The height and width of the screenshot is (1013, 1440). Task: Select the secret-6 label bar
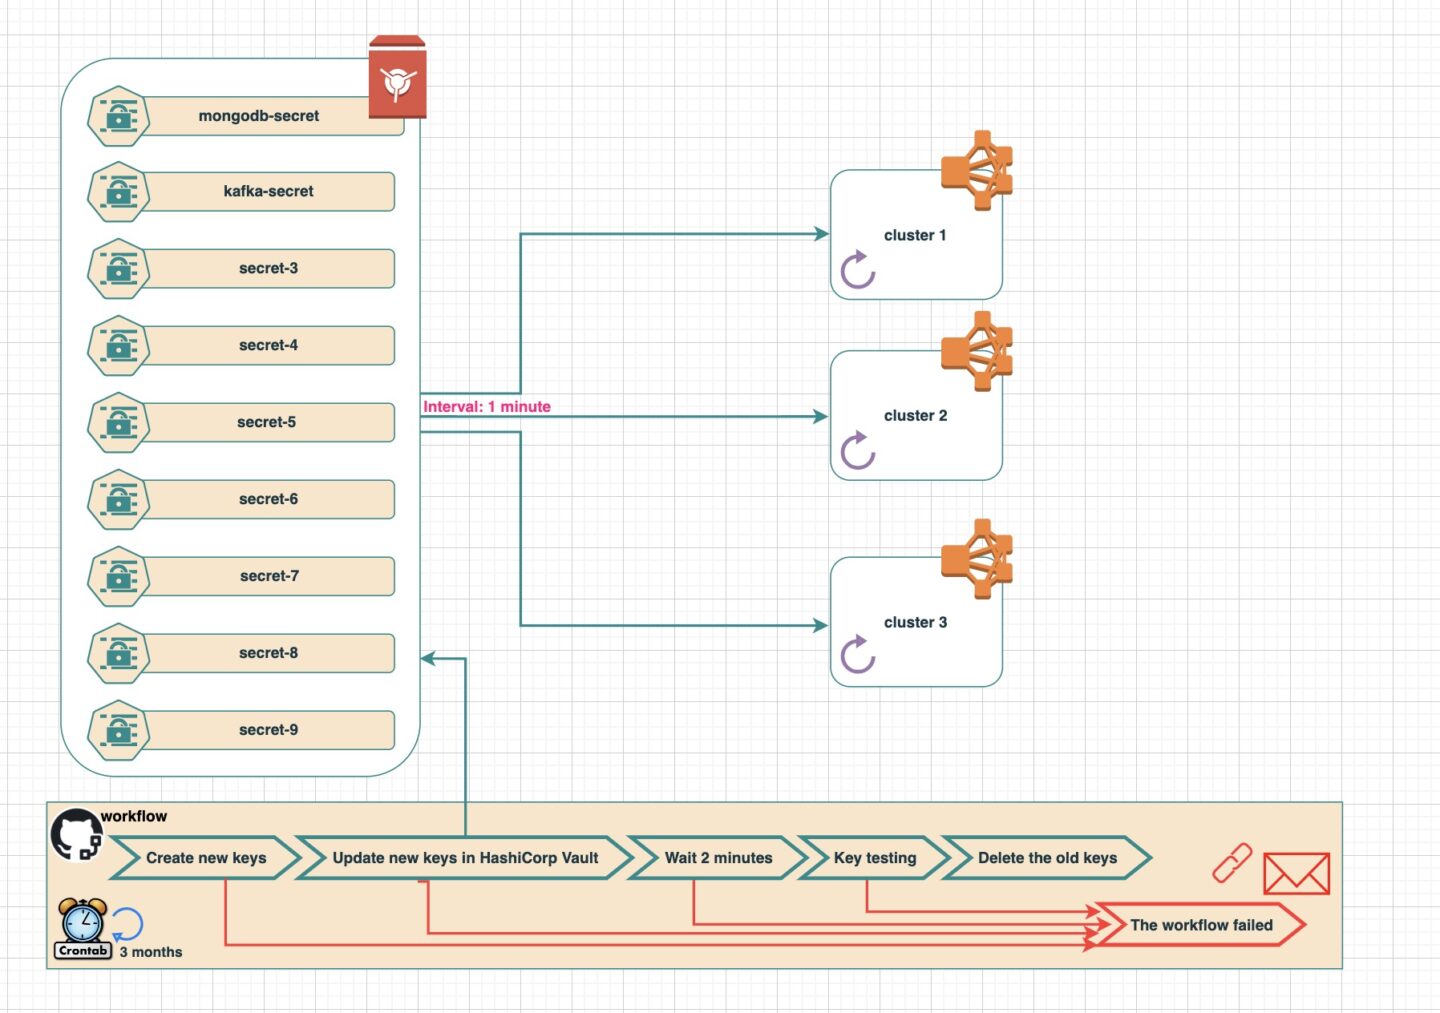pos(268,499)
